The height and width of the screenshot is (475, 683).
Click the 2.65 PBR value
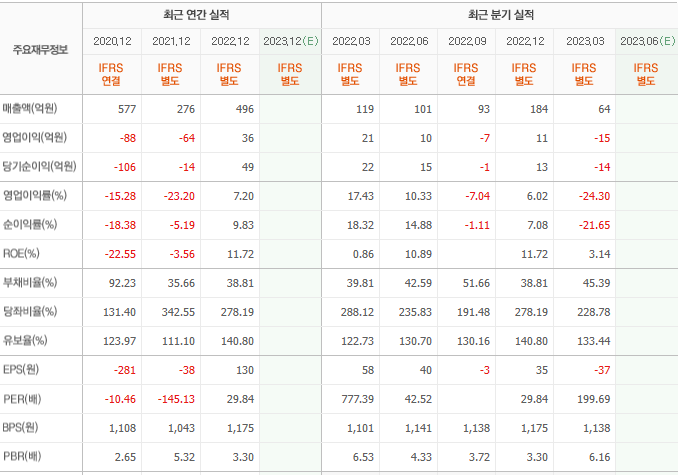pos(125,457)
